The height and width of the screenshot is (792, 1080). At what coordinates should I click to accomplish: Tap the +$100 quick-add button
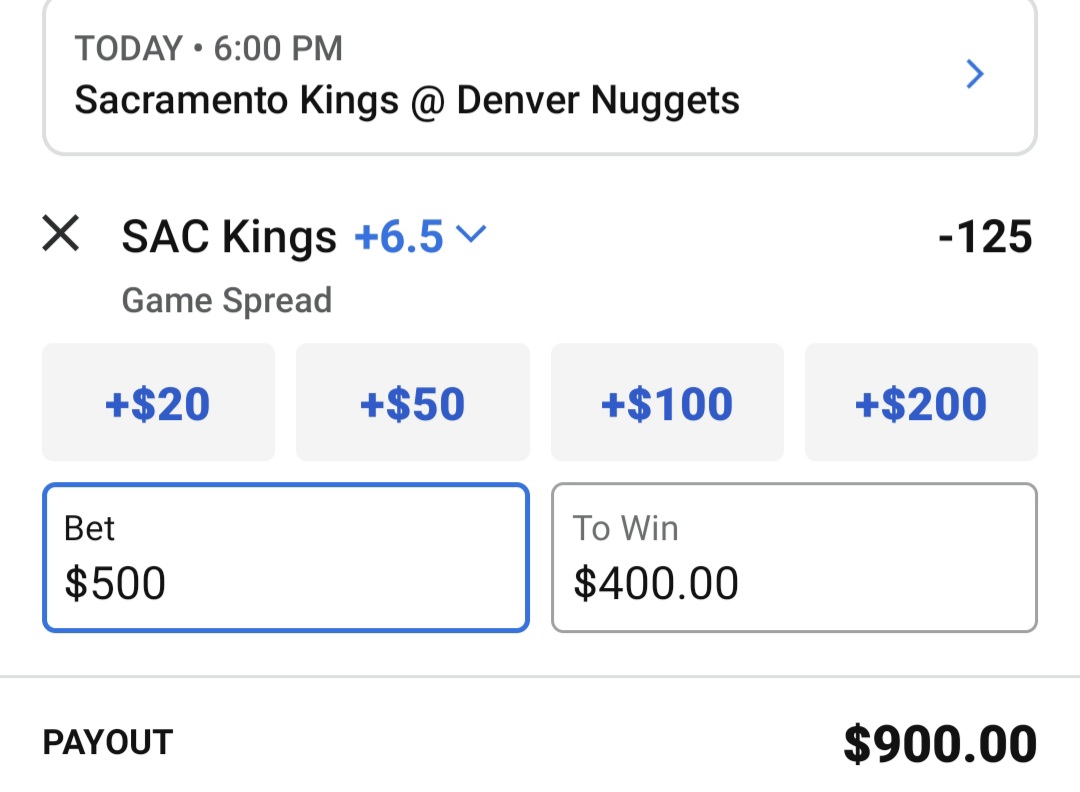(667, 403)
